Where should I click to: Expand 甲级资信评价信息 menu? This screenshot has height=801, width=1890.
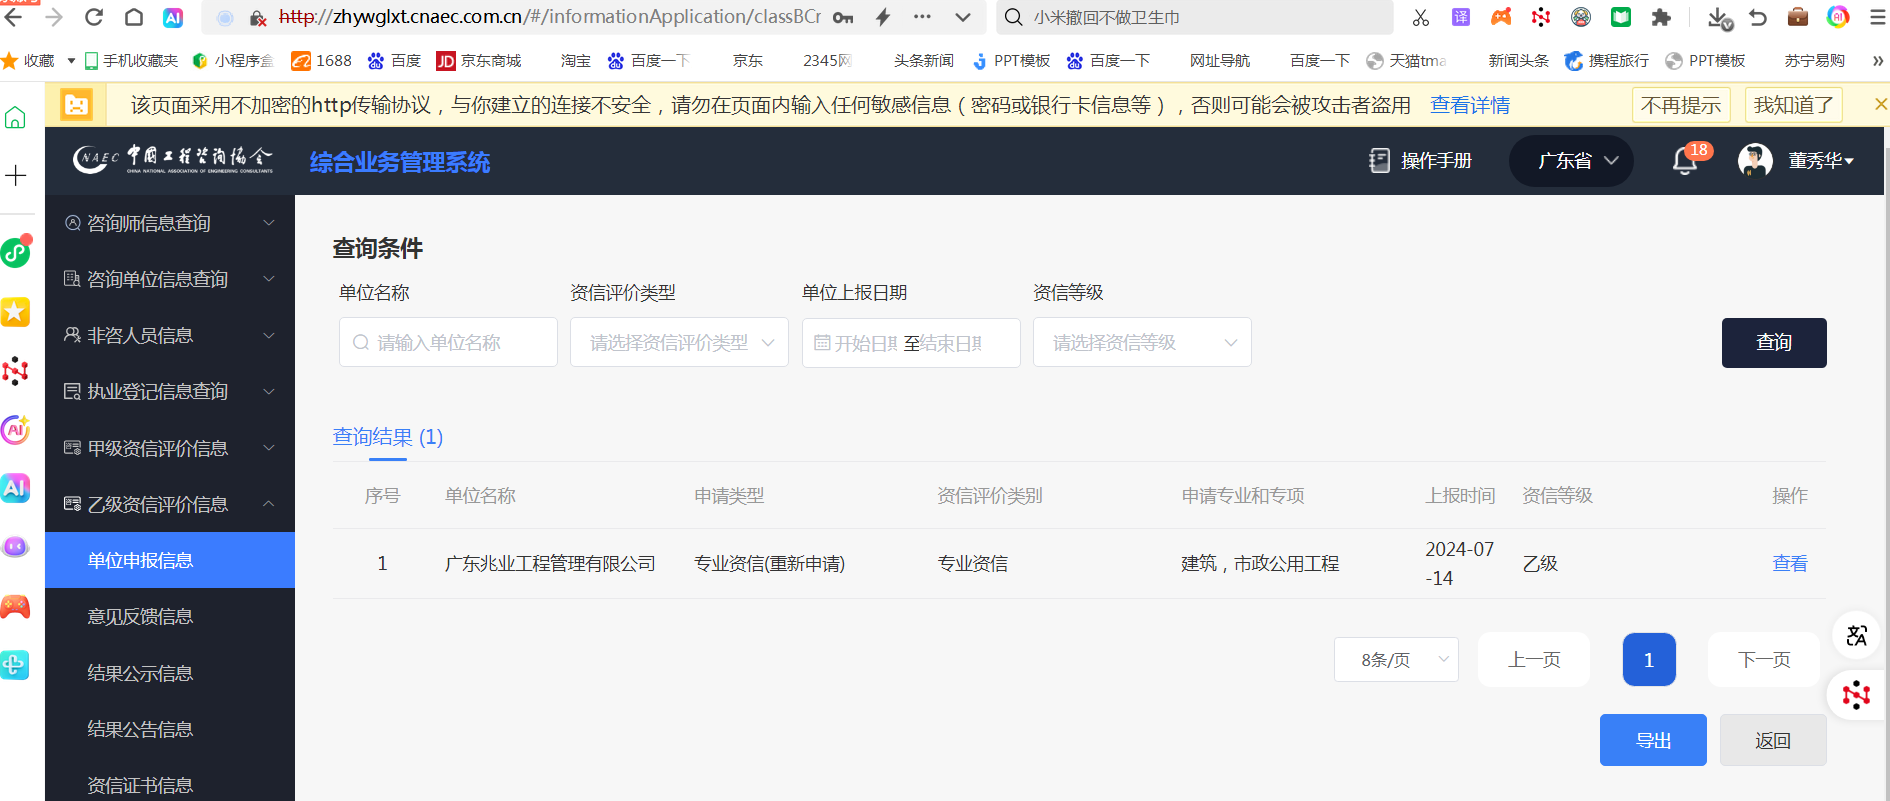pos(170,448)
